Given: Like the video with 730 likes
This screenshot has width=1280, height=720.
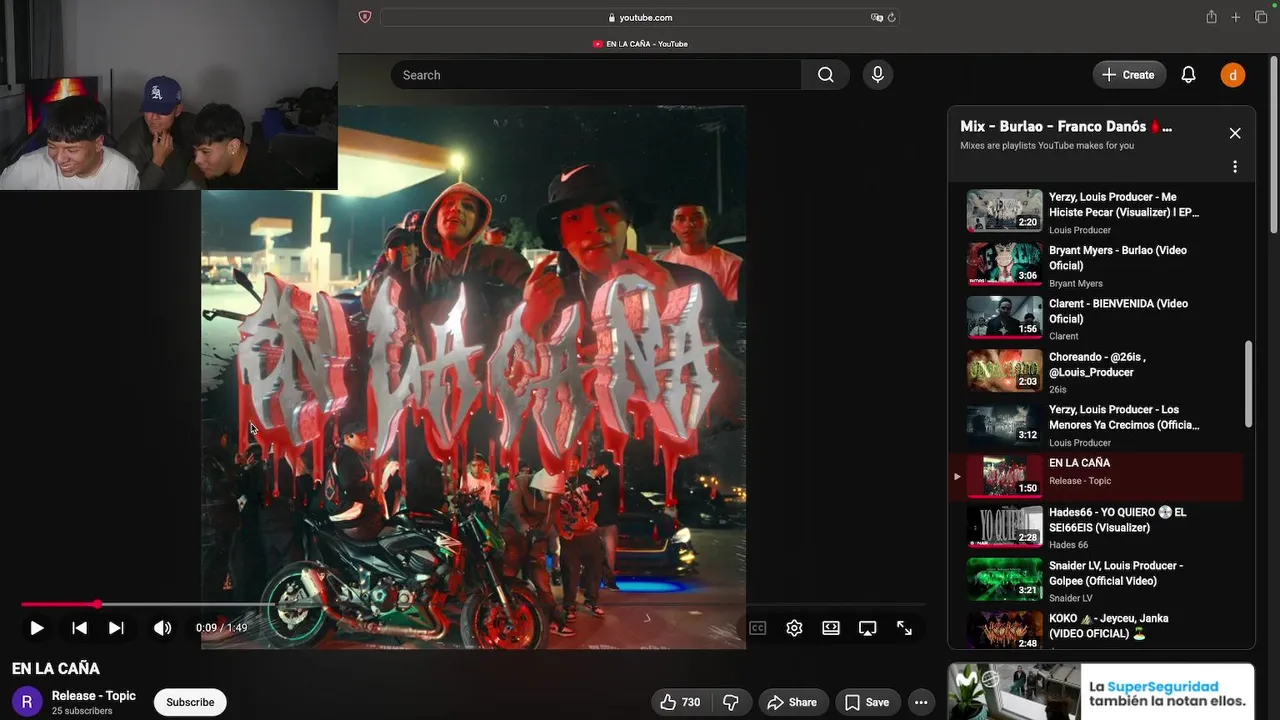Looking at the screenshot, I should point(679,702).
